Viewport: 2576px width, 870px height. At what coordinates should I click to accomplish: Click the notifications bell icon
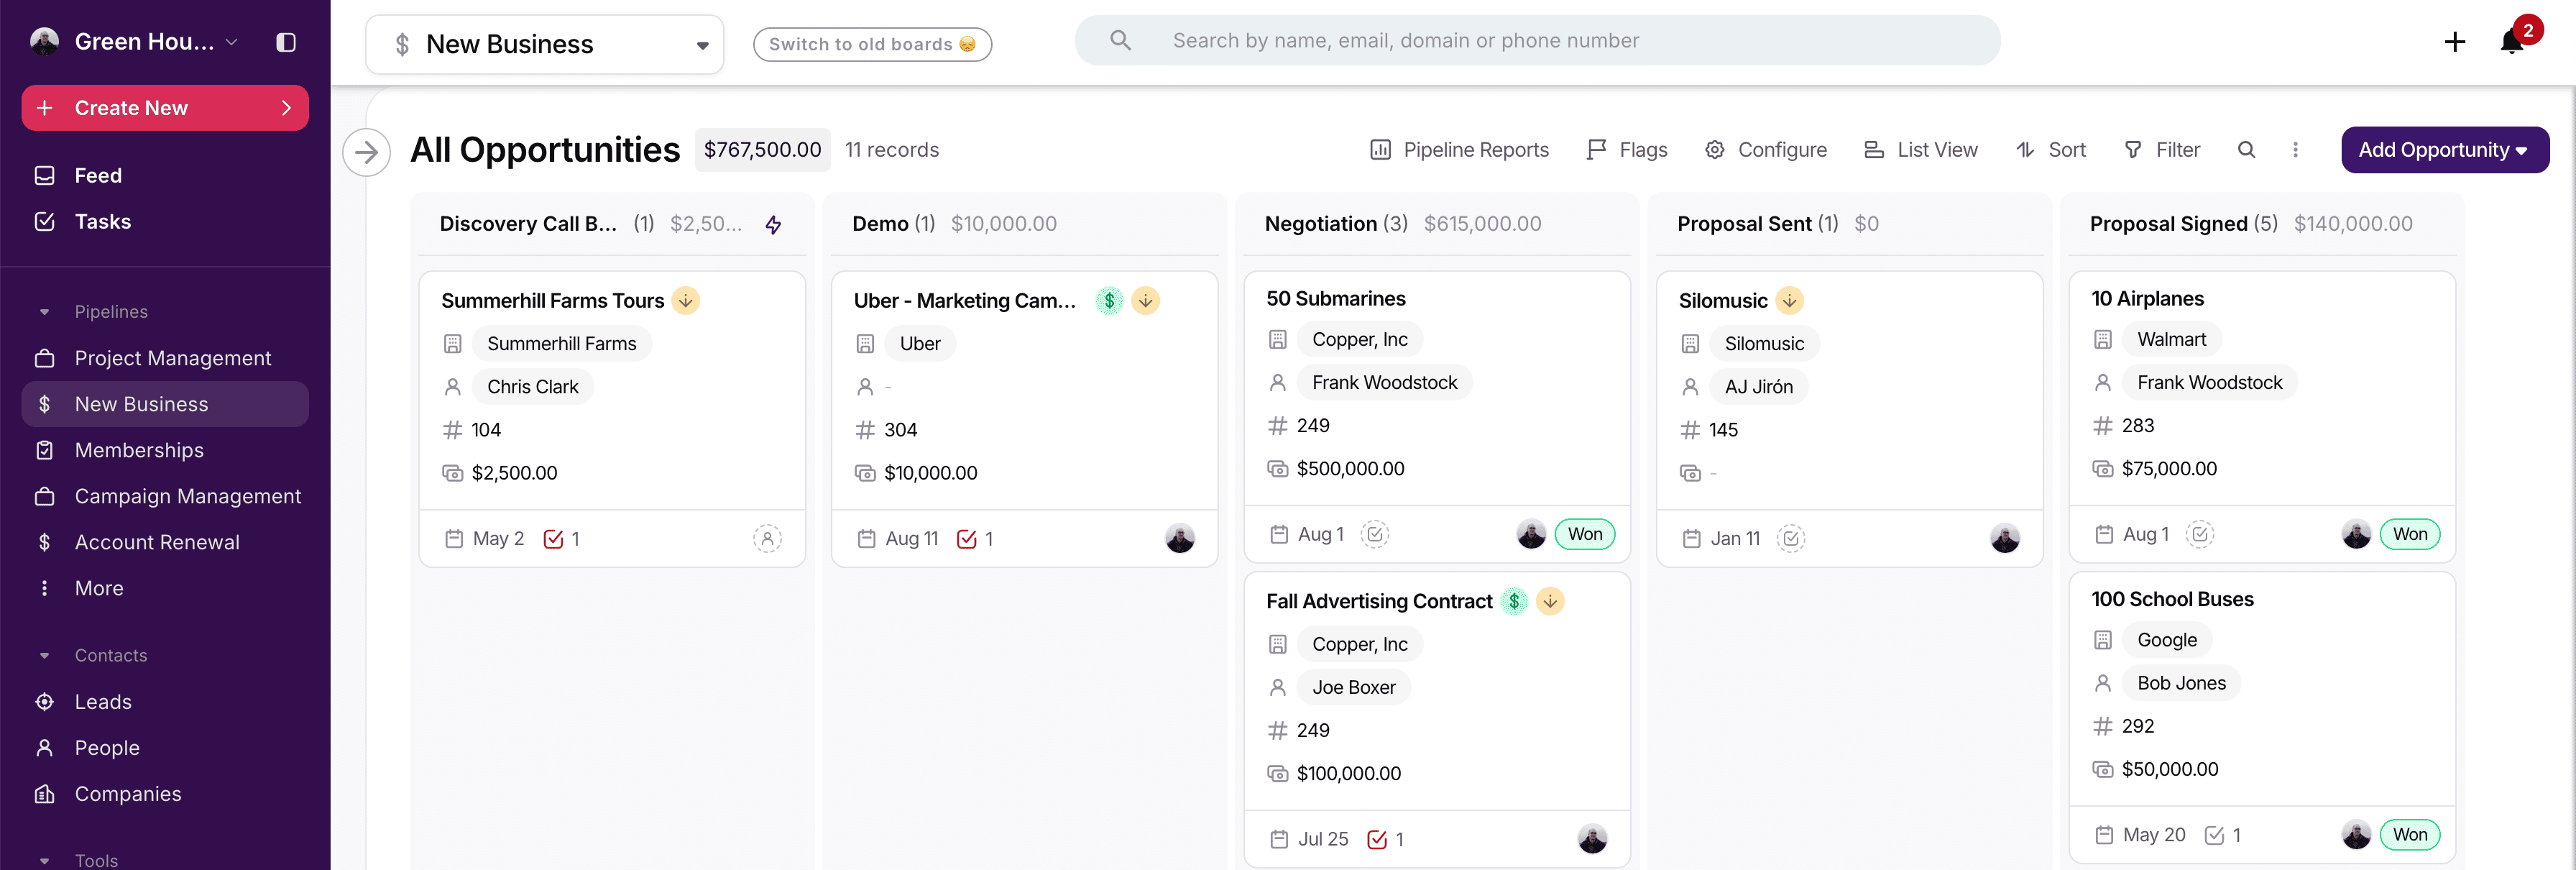[x=2511, y=42]
